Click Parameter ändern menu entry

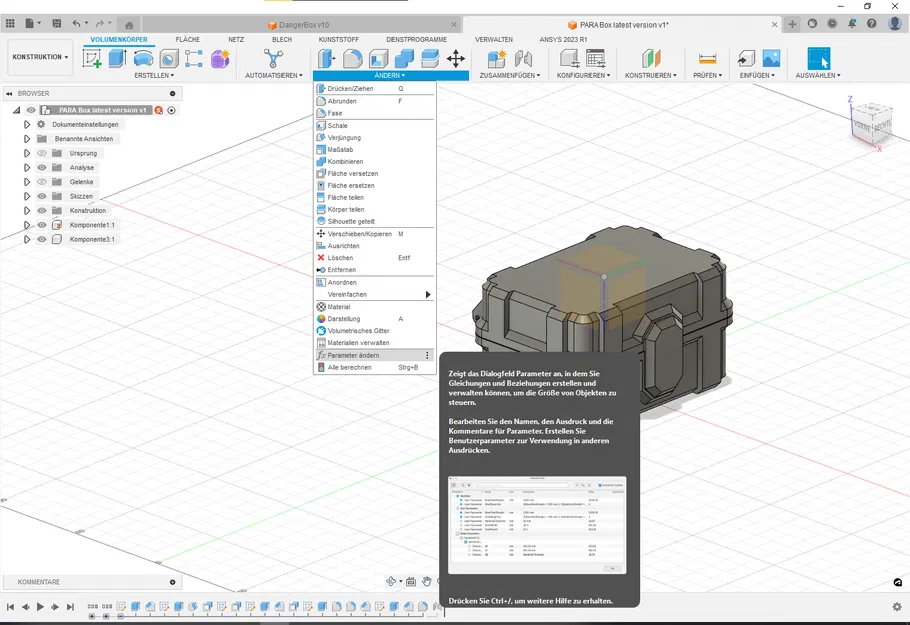pyautogui.click(x=353, y=355)
